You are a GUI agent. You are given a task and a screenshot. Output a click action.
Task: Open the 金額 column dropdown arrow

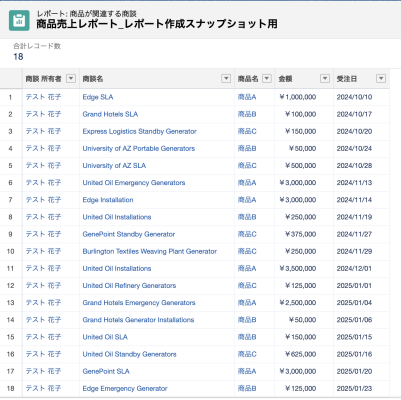click(x=325, y=79)
